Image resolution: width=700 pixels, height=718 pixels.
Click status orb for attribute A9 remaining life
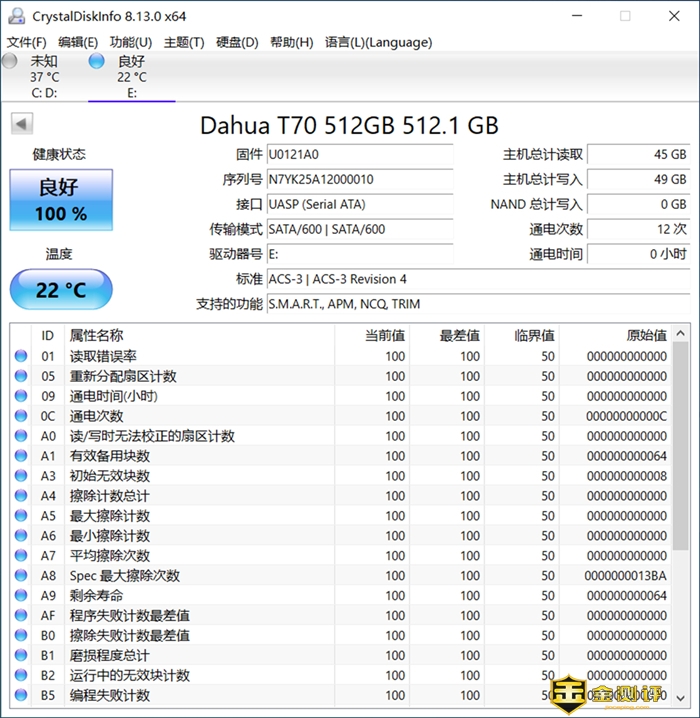point(21,596)
